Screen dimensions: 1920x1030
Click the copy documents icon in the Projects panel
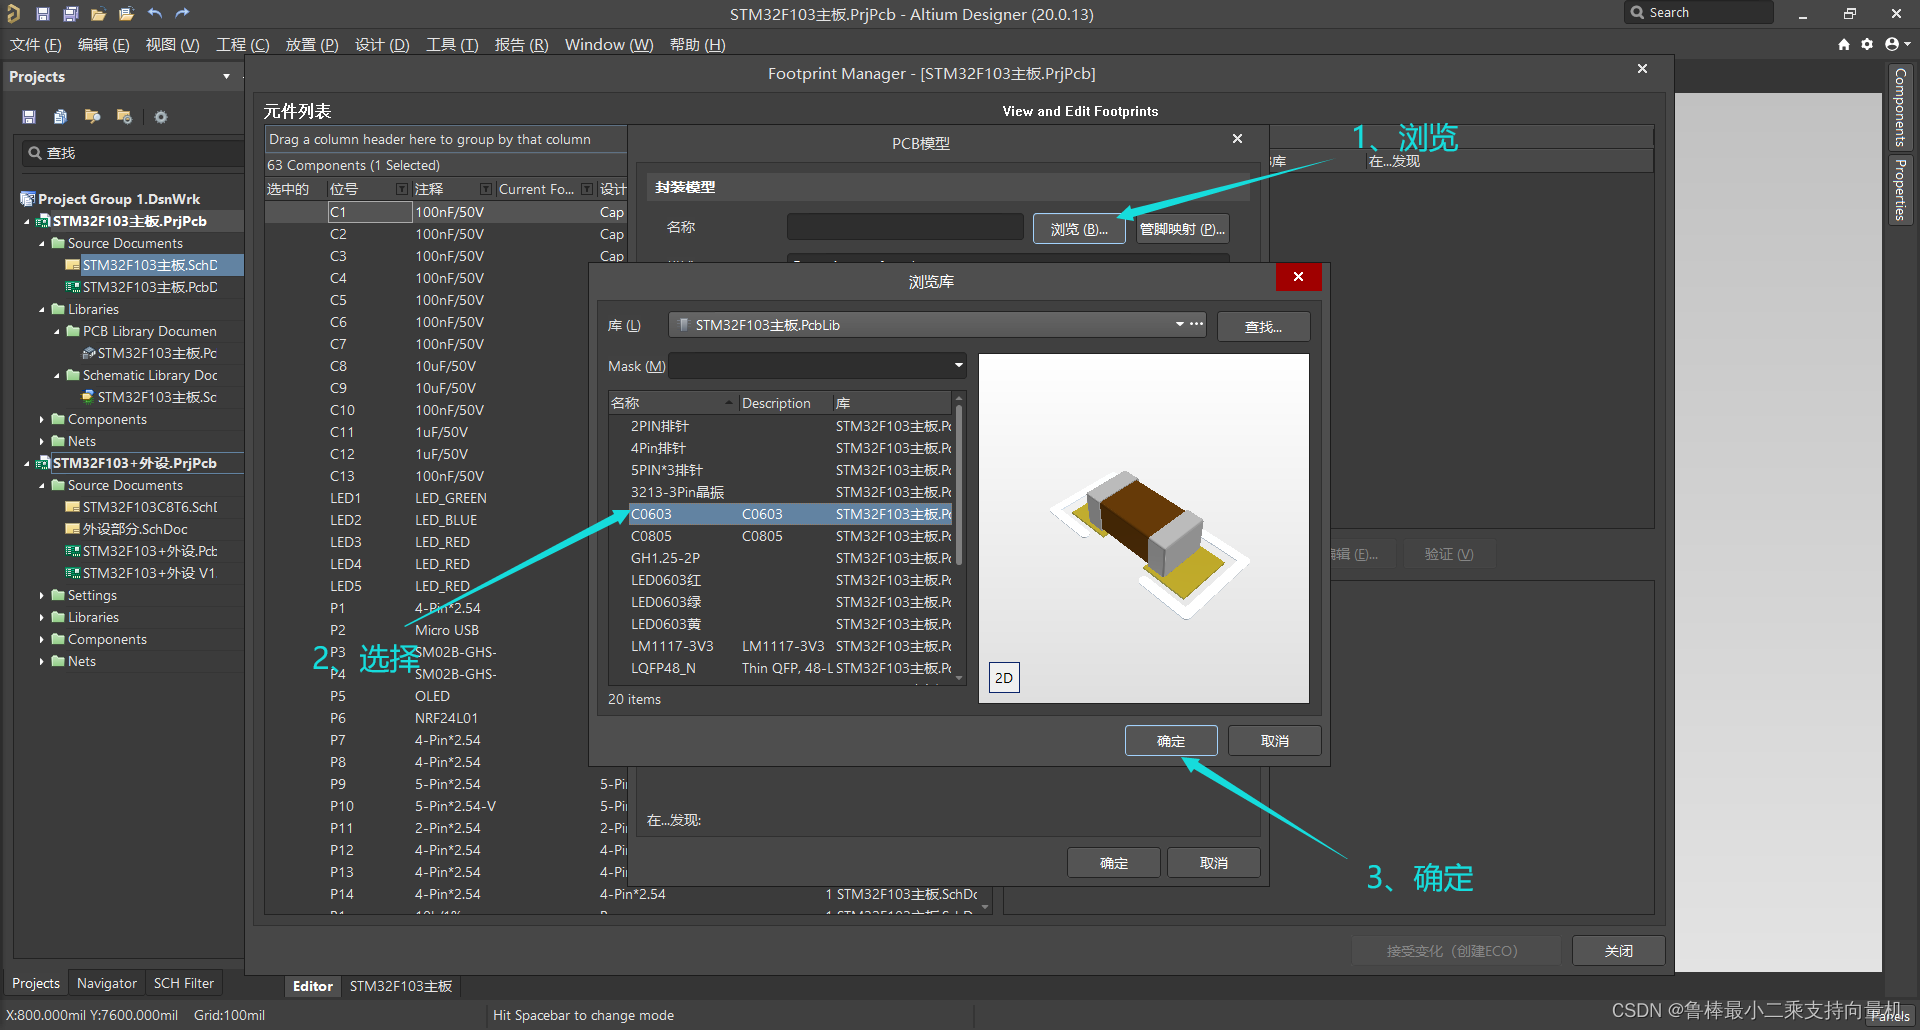click(60, 117)
